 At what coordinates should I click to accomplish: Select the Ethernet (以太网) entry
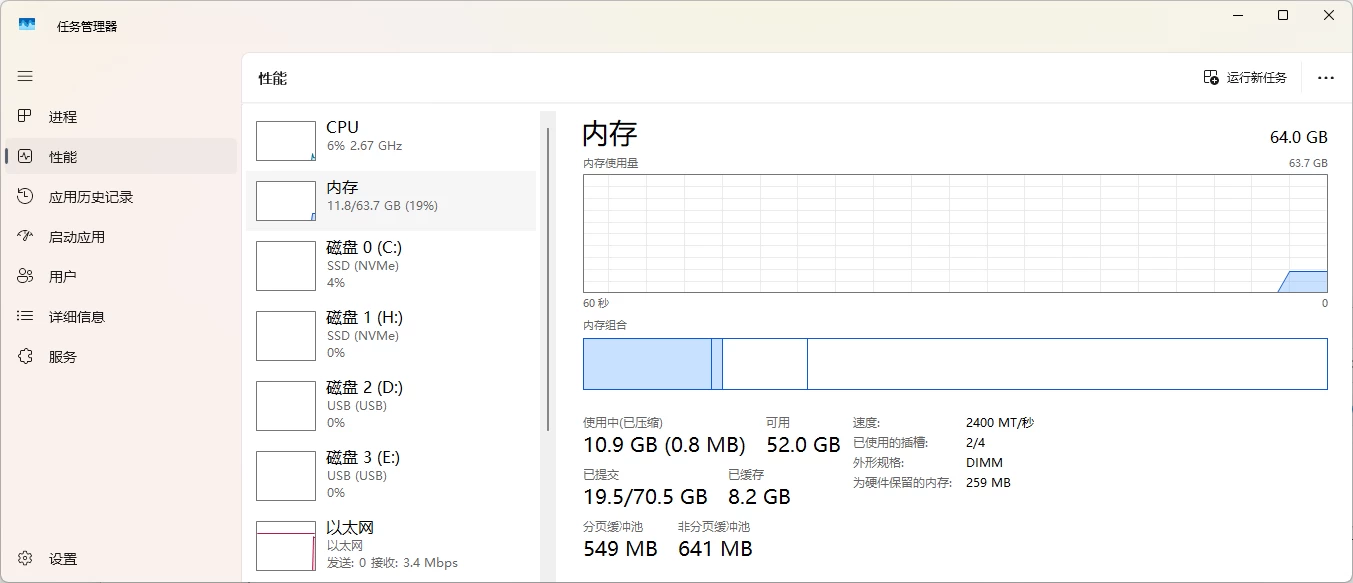[390, 545]
